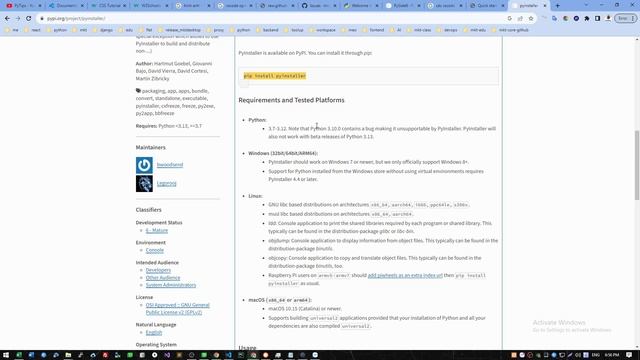Open the 'Console' environment classifier link
Image resolution: width=640 pixels, height=360 pixels.
point(155,250)
